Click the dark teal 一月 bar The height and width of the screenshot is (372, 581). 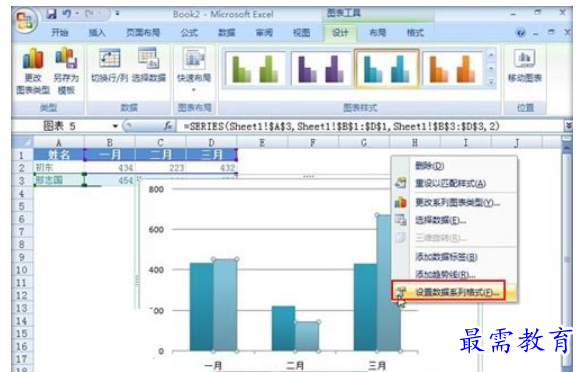pos(202,307)
